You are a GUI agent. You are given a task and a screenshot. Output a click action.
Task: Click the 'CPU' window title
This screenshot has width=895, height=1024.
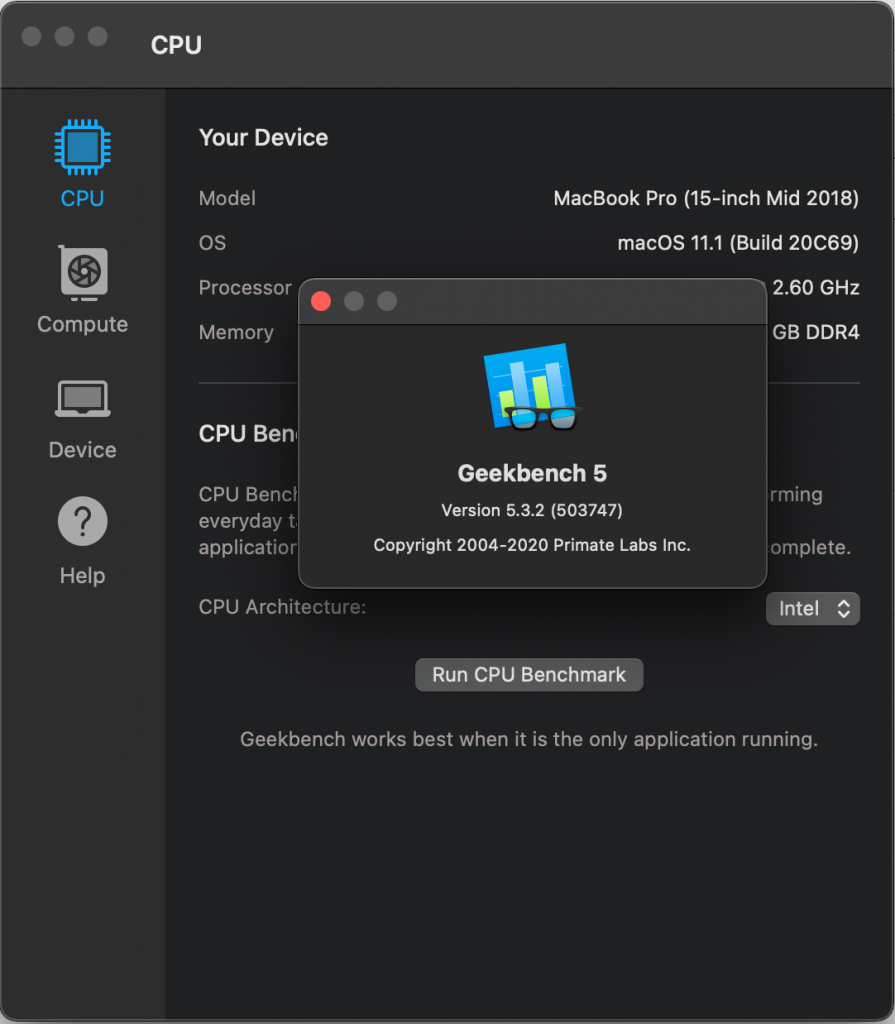176,45
